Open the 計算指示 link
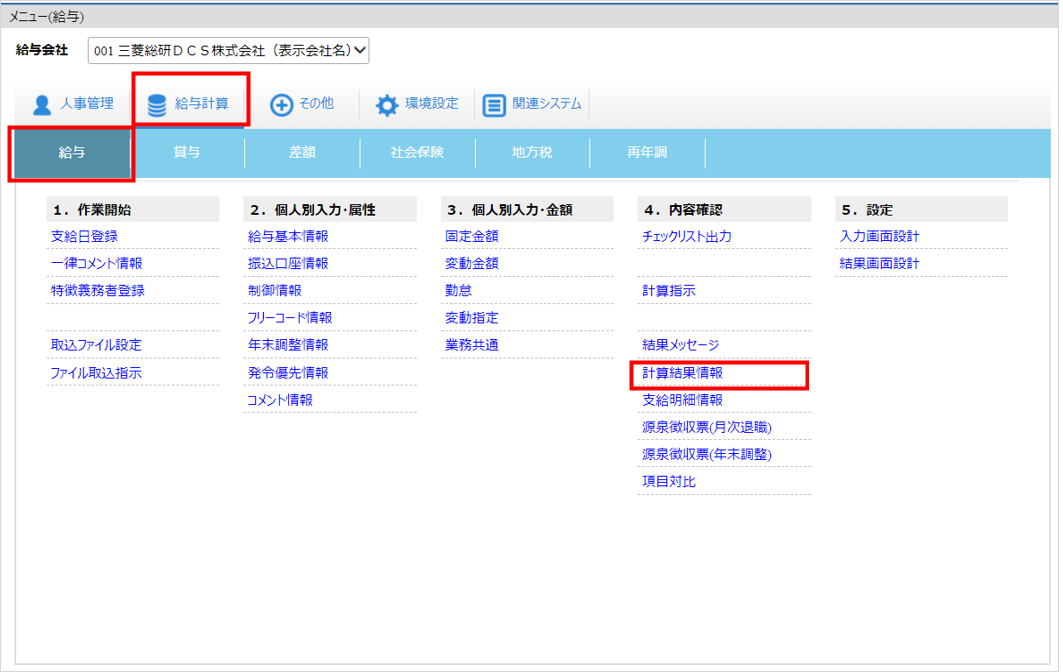 [x=669, y=291]
